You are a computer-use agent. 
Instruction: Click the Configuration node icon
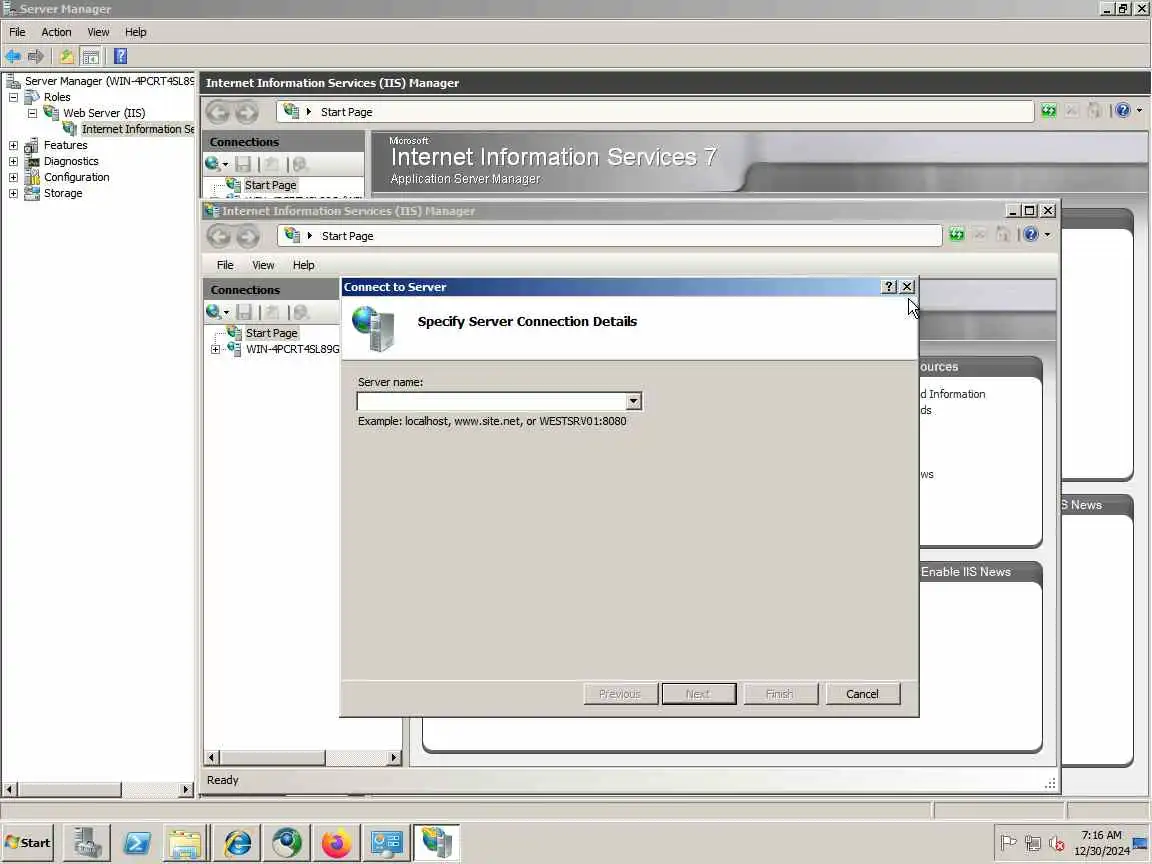[32, 177]
